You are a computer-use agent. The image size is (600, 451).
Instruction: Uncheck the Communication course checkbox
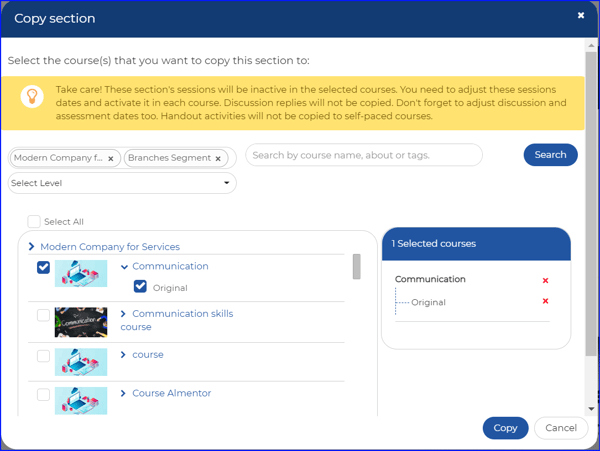click(43, 267)
